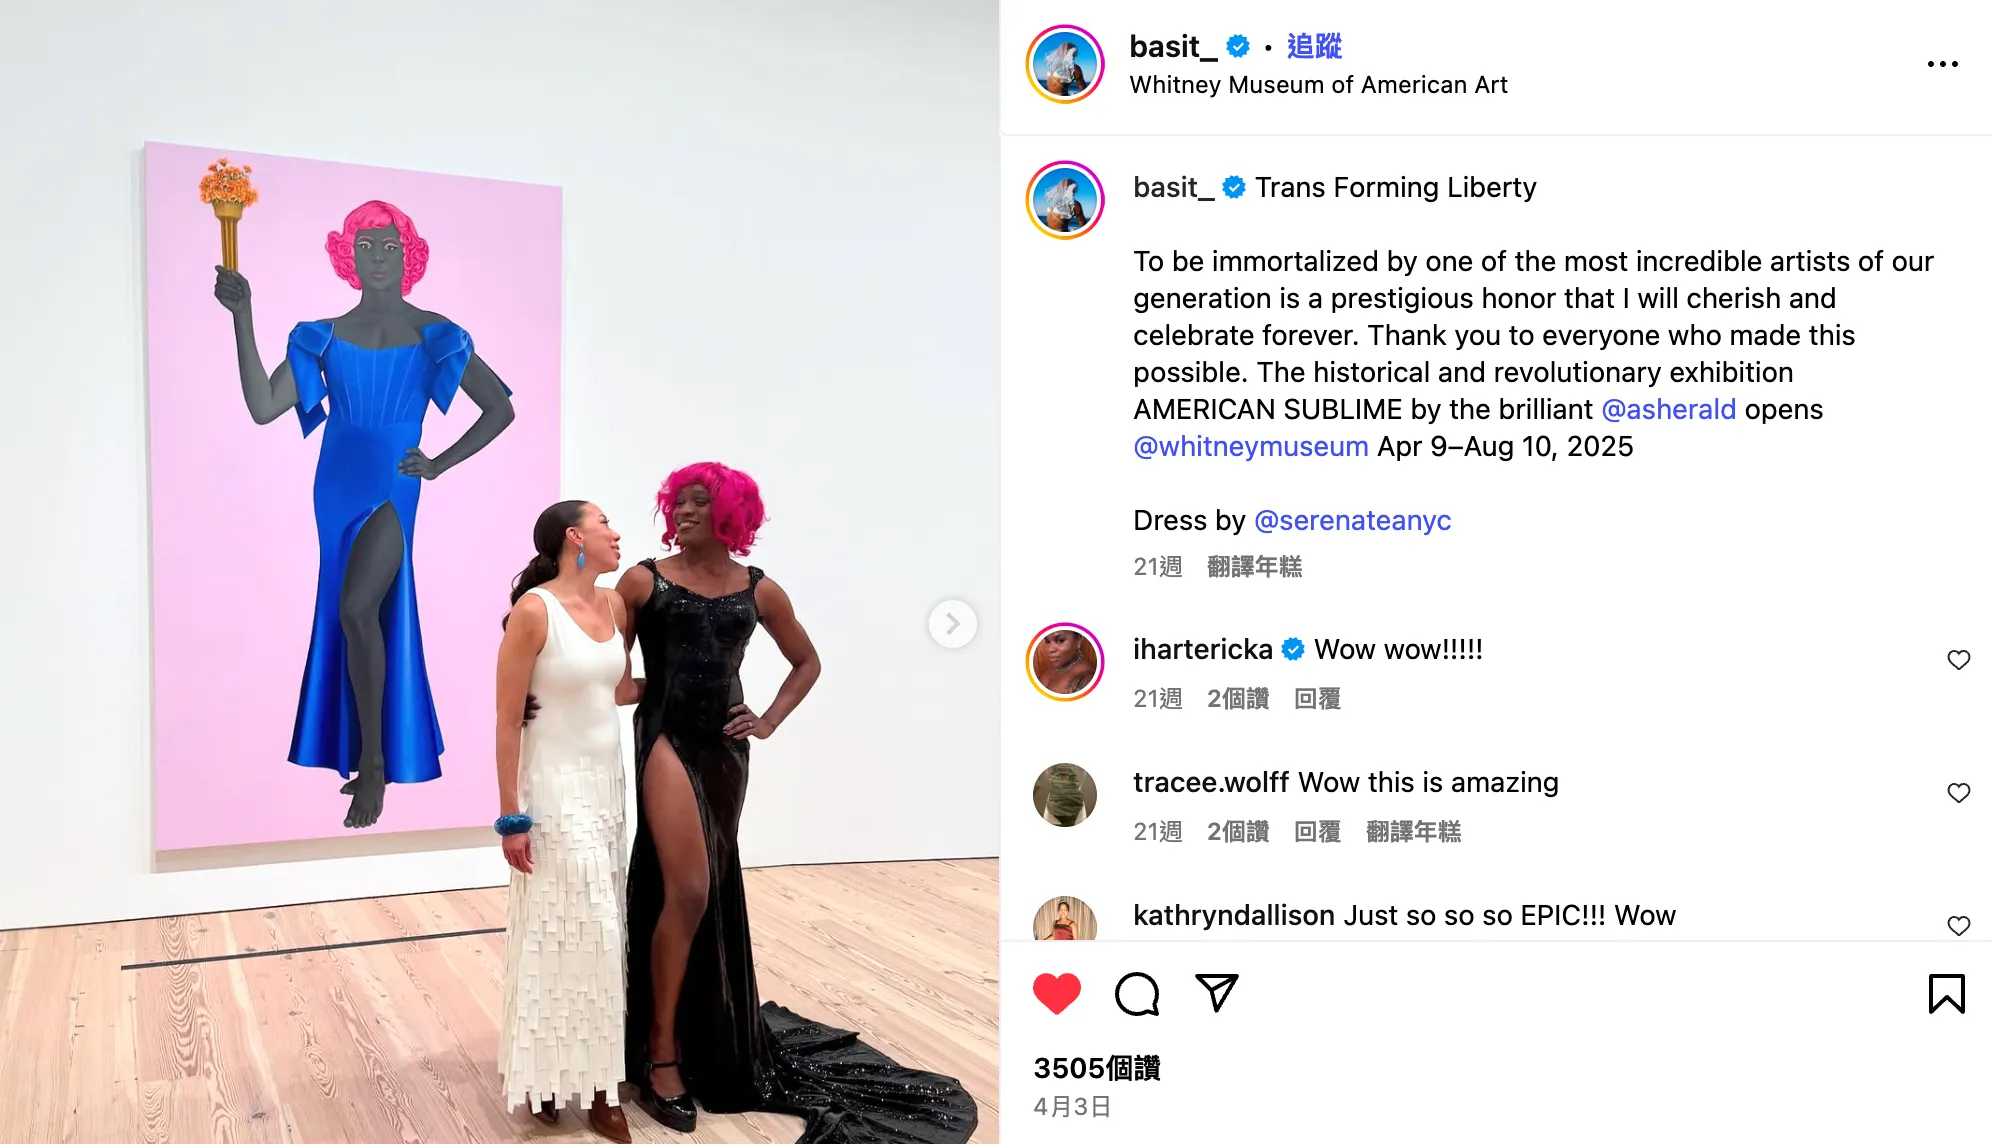Image resolution: width=1992 pixels, height=1144 pixels.
Task: Open tracee.wolff's avatar
Action: [x=1065, y=795]
